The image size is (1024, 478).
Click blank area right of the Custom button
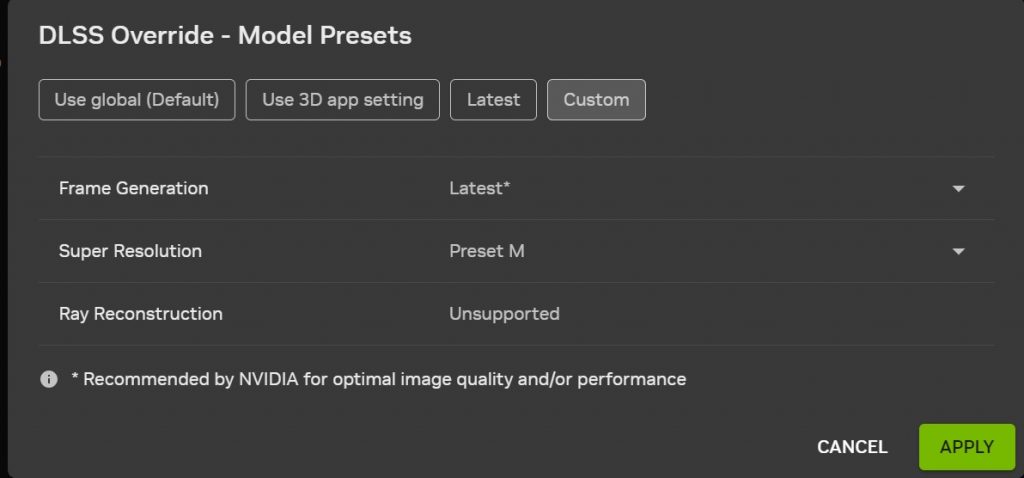pyautogui.click(x=820, y=100)
